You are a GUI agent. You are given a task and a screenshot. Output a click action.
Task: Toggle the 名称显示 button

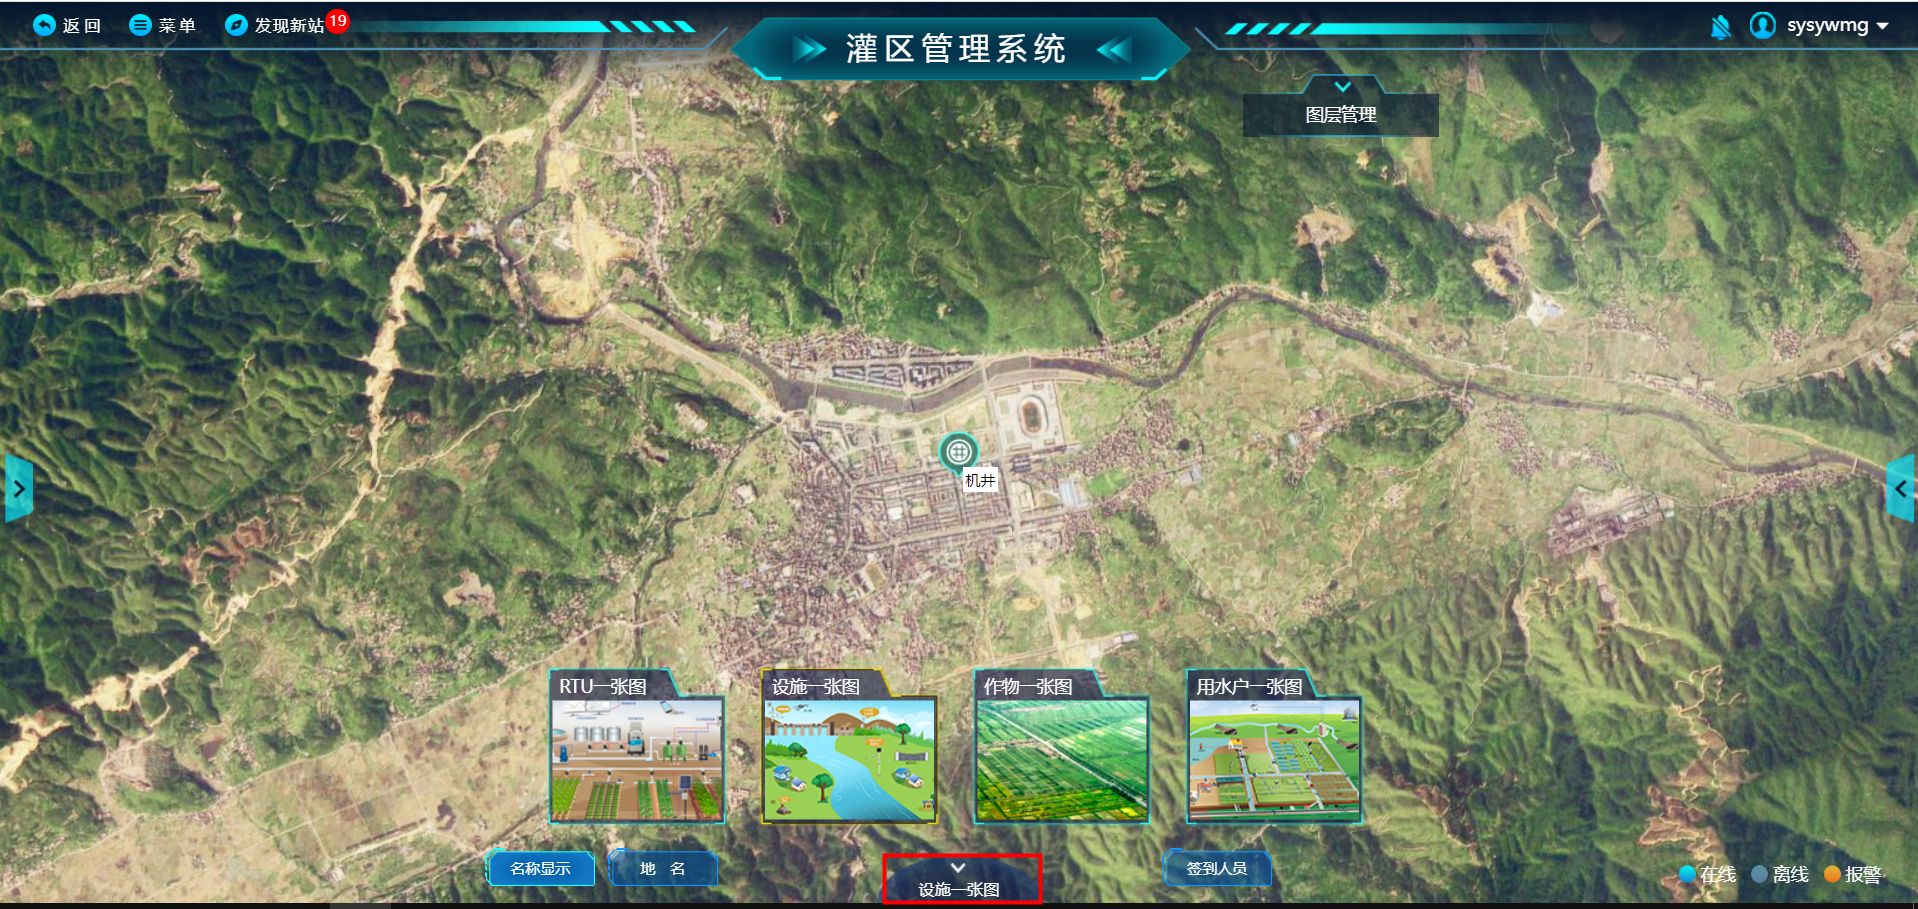pyautogui.click(x=540, y=868)
